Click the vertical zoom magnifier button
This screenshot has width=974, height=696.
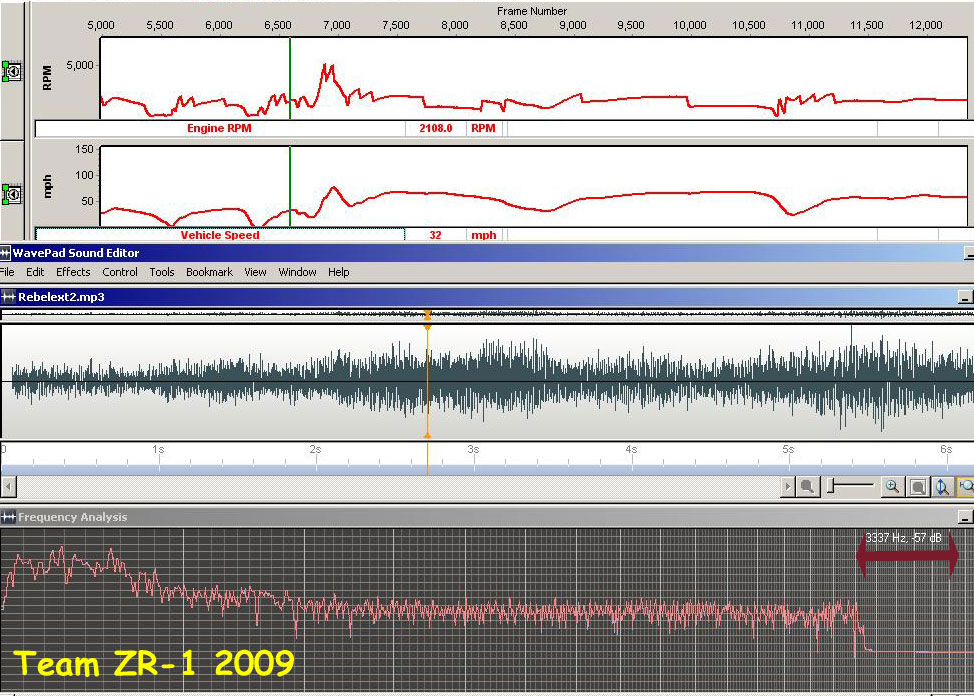pos(941,487)
